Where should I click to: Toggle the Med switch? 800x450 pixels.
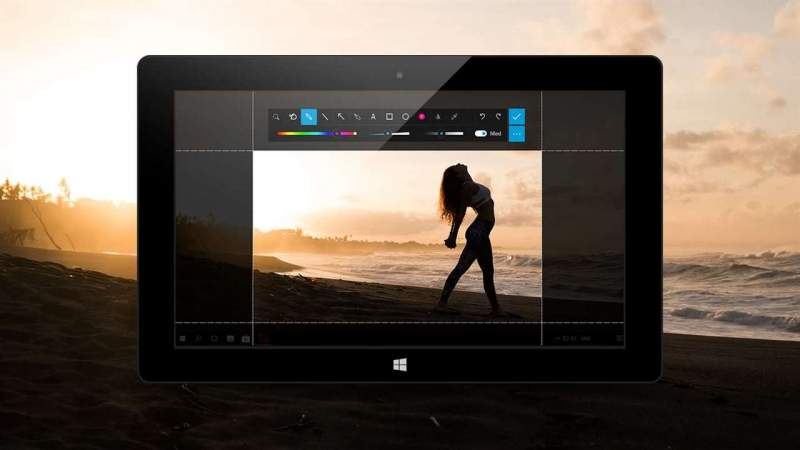tap(481, 134)
